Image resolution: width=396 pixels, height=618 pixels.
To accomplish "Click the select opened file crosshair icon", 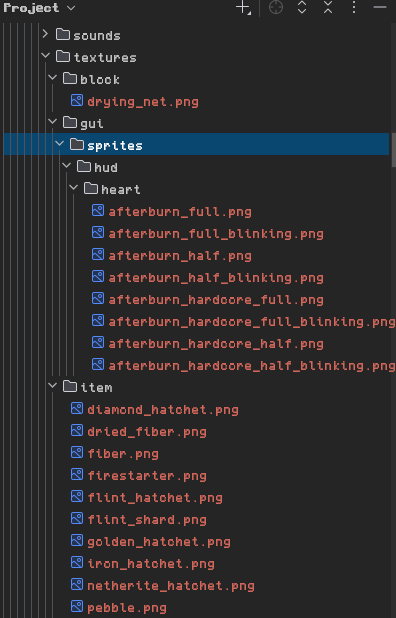I will click(x=276, y=7).
